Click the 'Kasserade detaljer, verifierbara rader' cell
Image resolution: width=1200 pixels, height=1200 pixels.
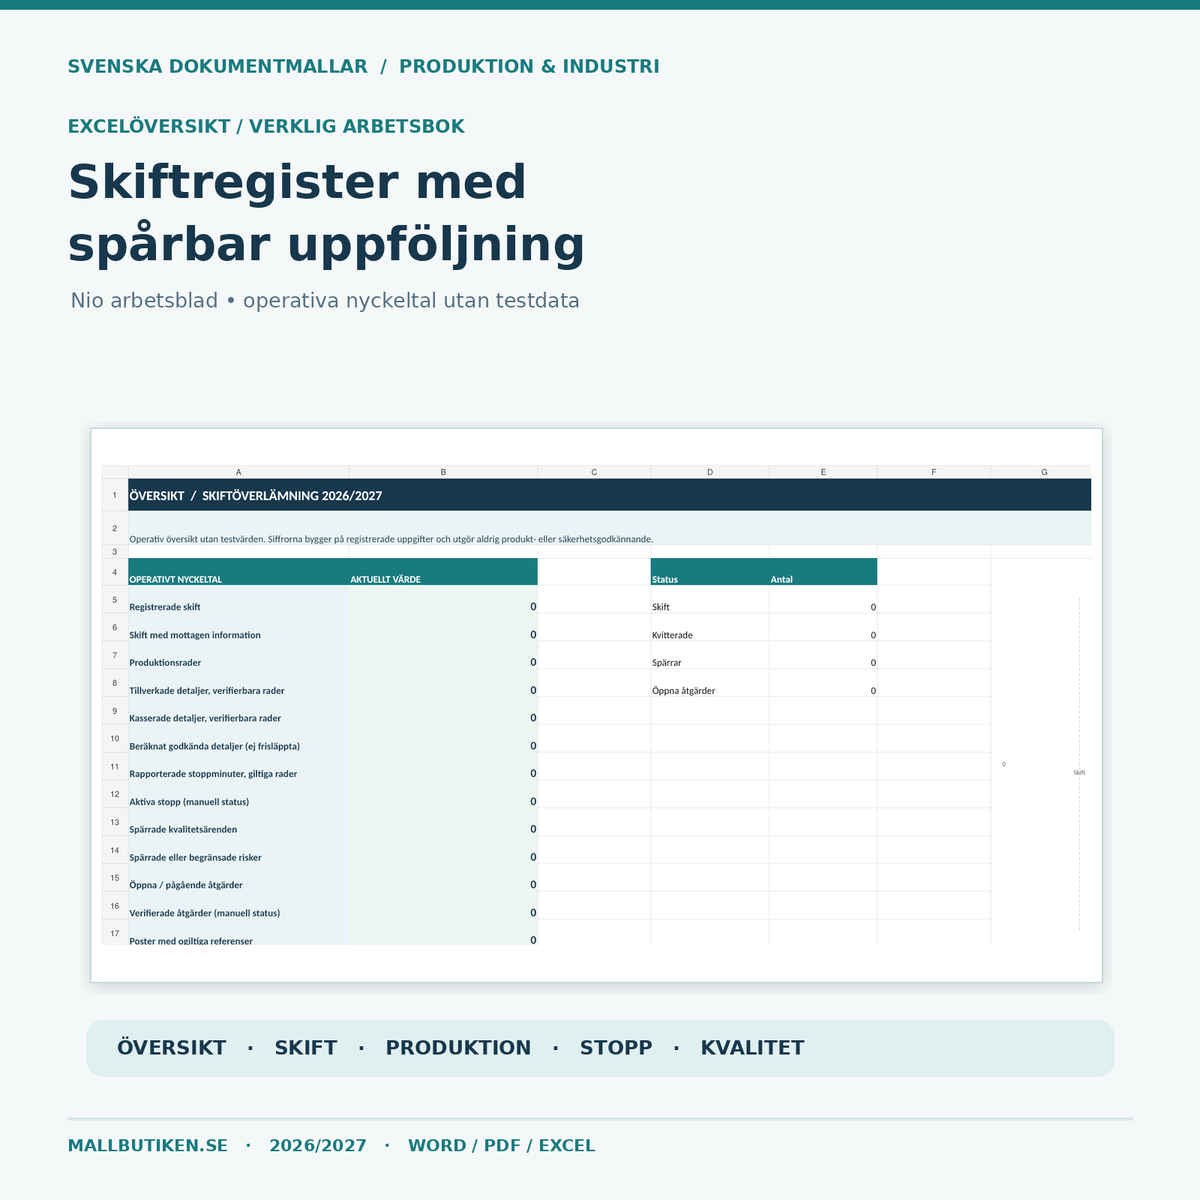pyautogui.click(x=239, y=711)
